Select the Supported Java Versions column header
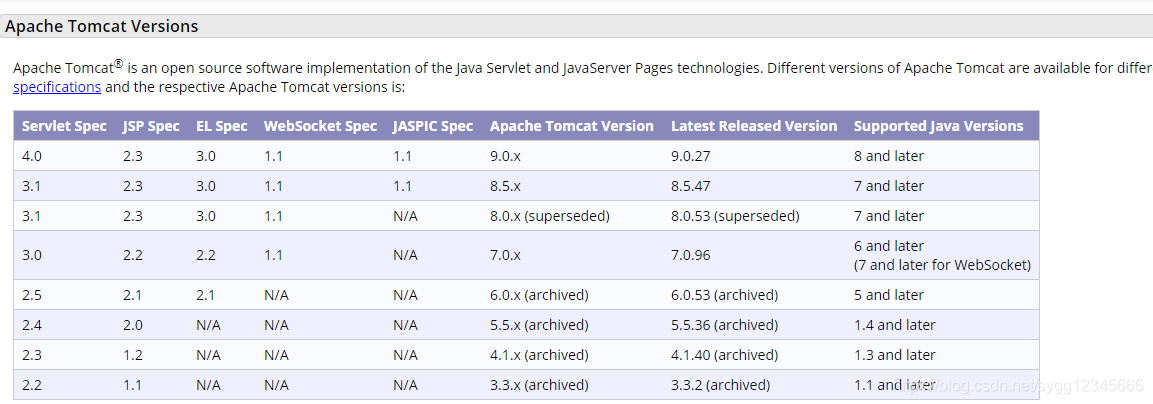 [x=938, y=126]
